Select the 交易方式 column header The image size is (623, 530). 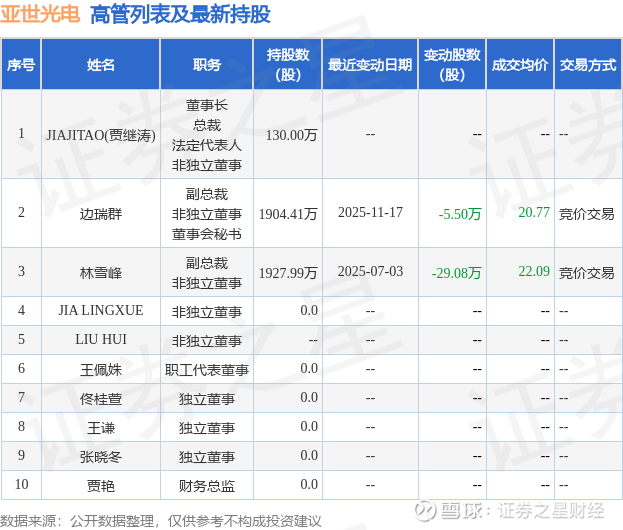pos(588,64)
